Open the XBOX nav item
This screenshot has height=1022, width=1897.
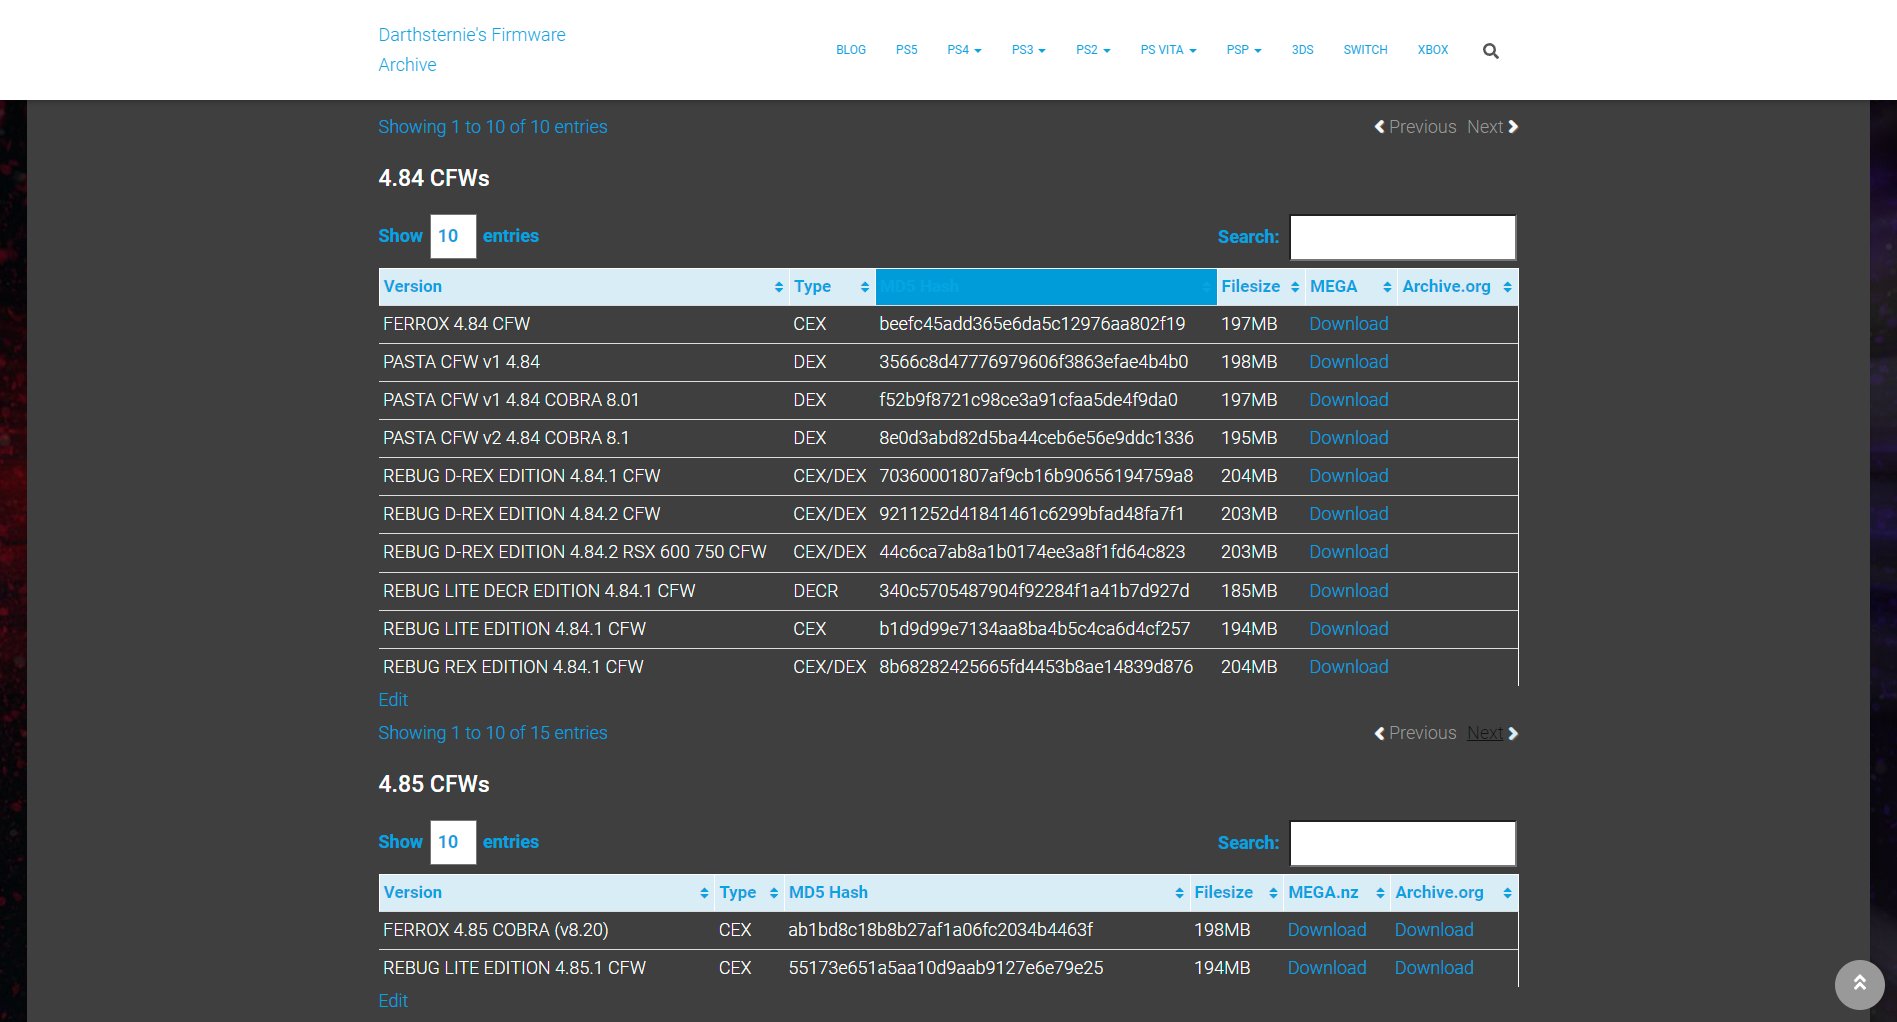(x=1432, y=50)
